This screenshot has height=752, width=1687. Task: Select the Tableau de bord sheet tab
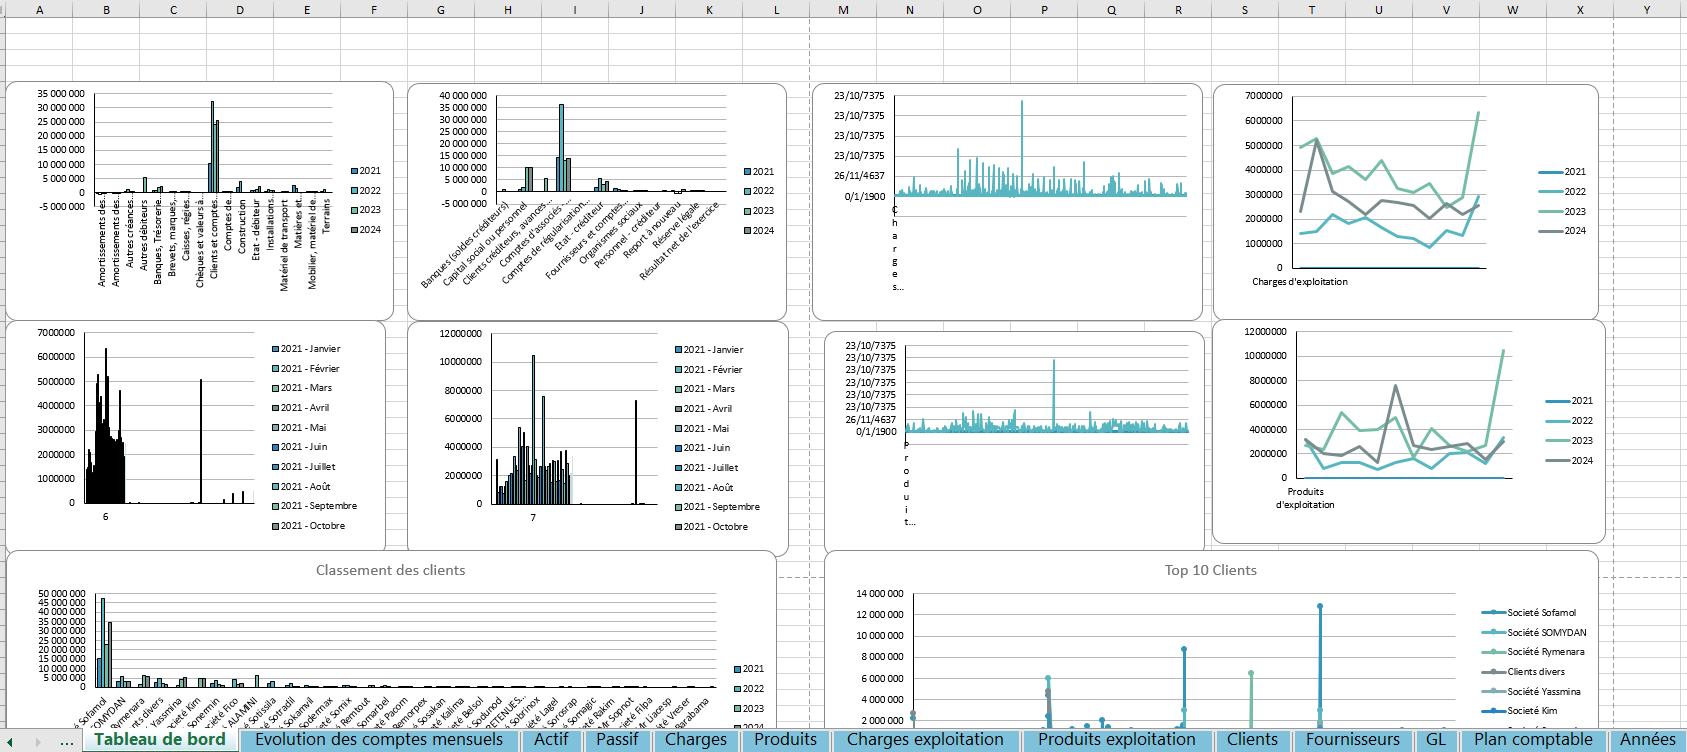pos(160,740)
